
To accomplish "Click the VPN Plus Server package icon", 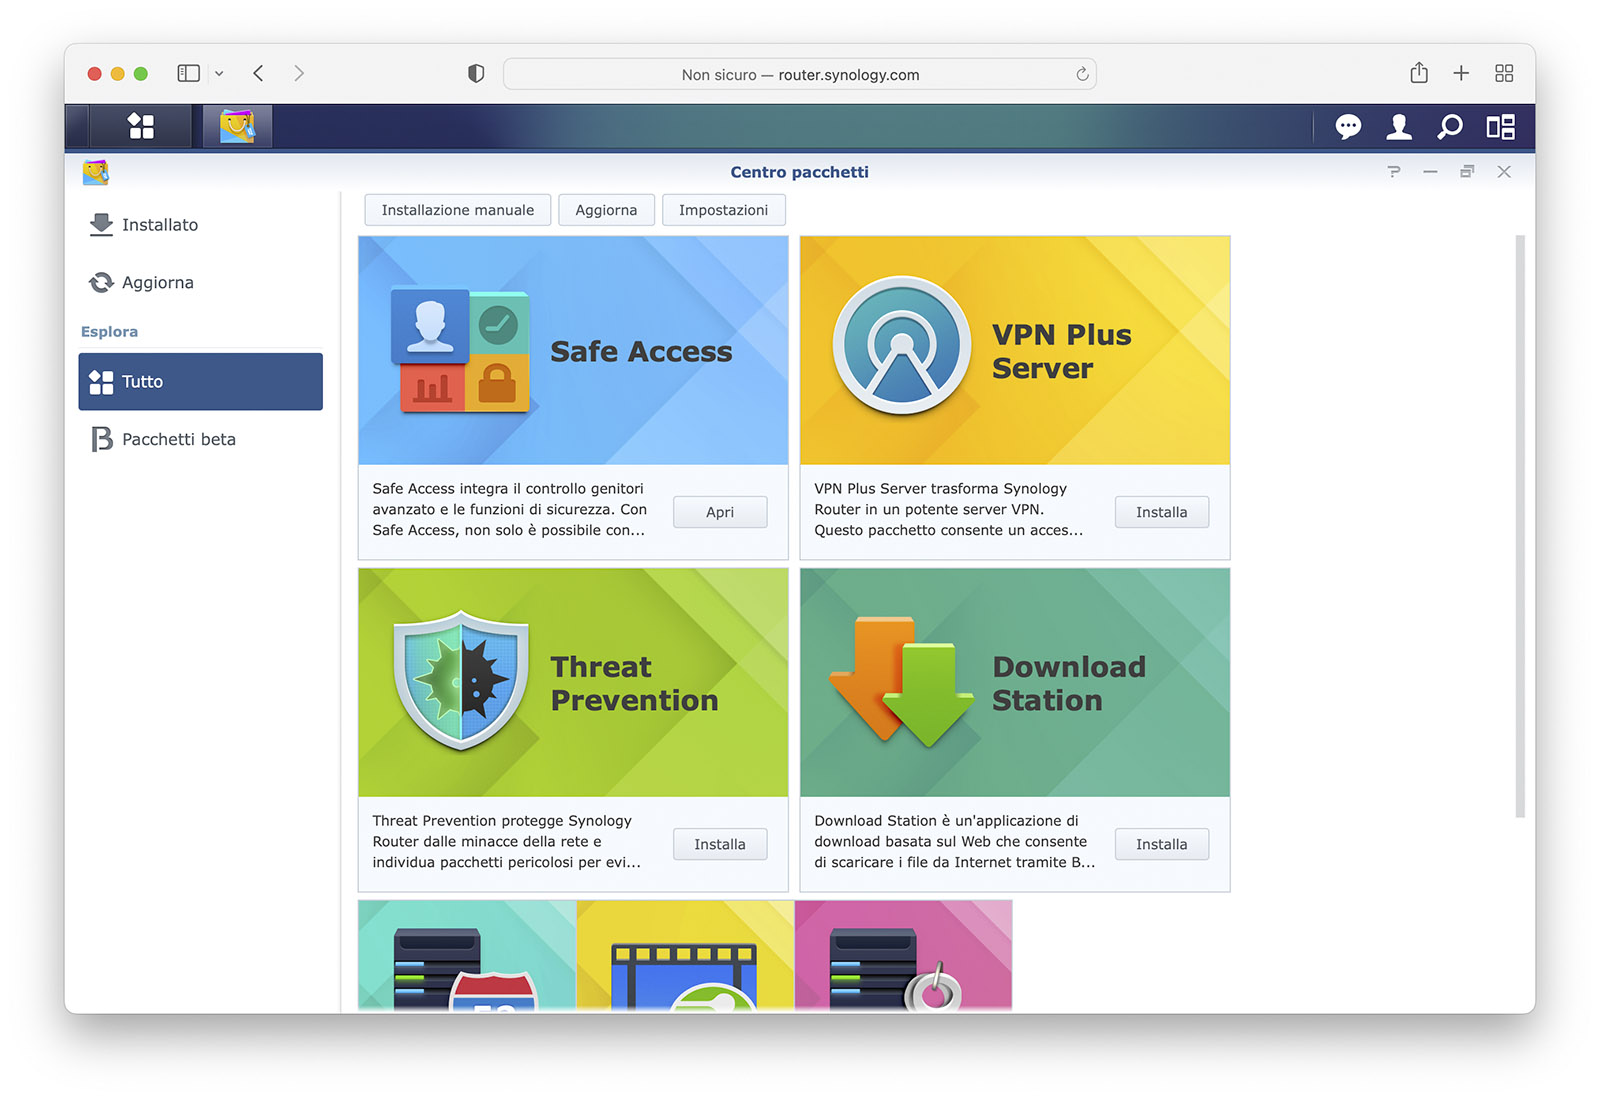I will click(902, 345).
